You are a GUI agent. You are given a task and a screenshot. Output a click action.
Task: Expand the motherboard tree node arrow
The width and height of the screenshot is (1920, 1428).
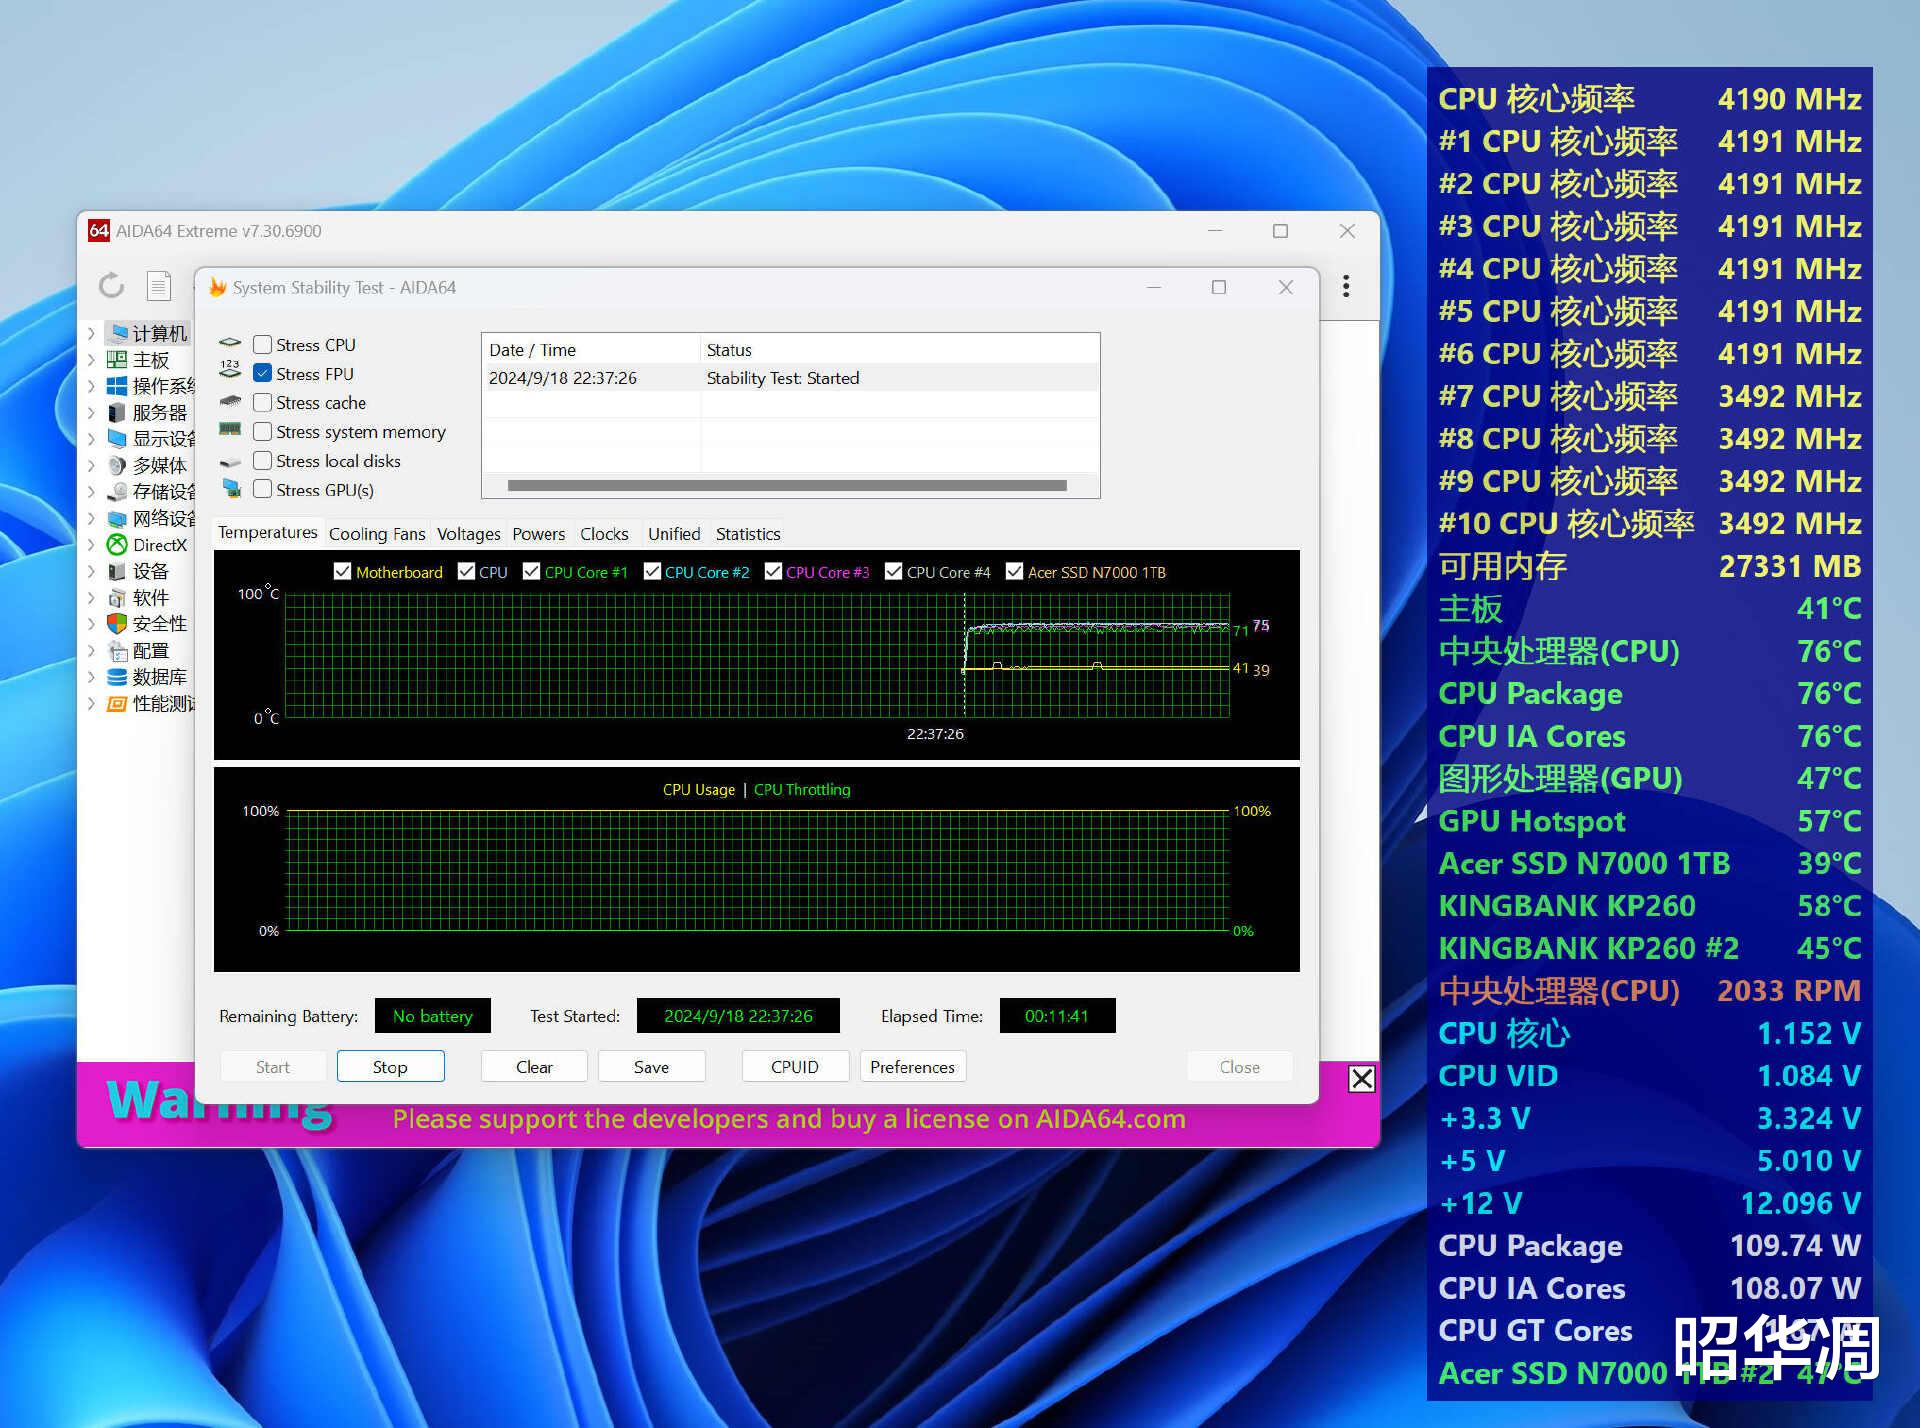pyautogui.click(x=91, y=360)
